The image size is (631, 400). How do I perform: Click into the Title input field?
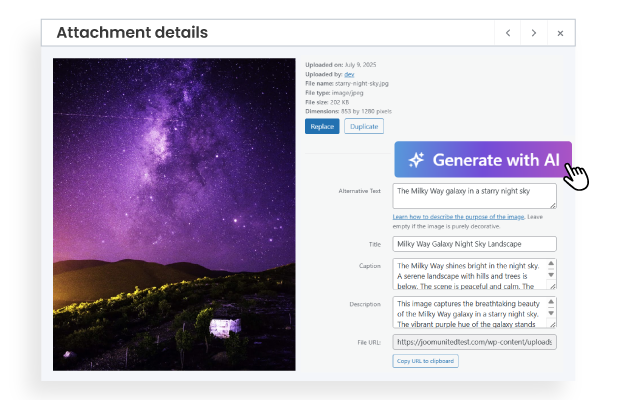[x=473, y=243]
